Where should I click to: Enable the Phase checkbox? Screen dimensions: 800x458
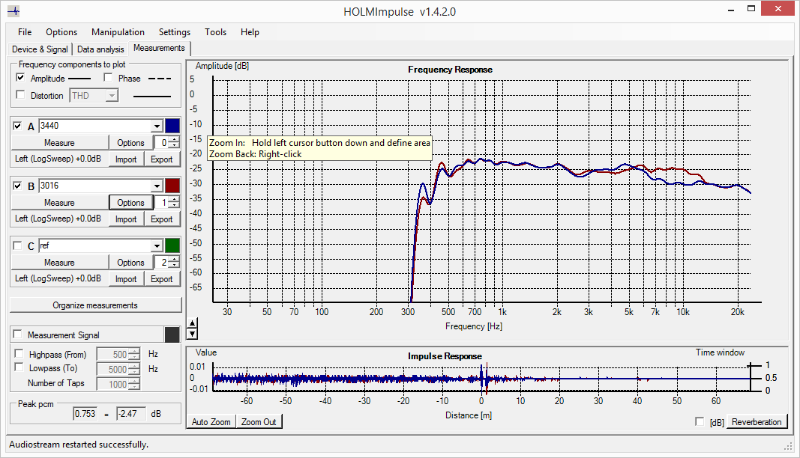click(x=108, y=78)
